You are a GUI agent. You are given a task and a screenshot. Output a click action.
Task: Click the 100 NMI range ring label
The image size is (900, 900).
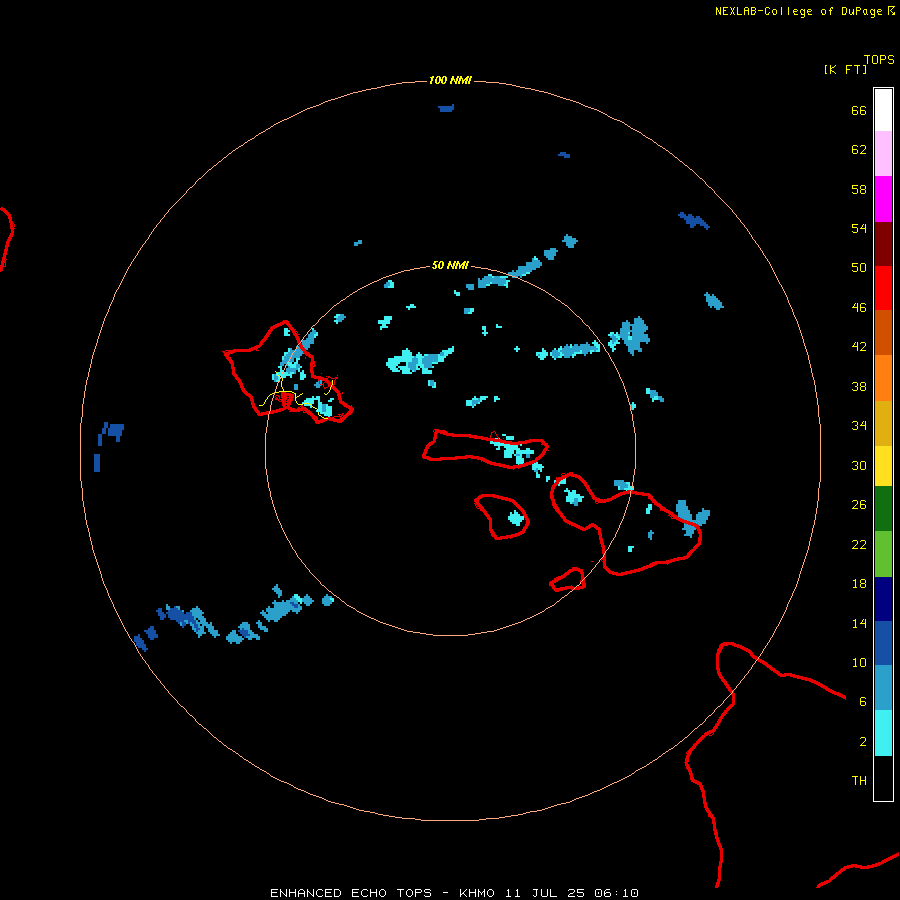tap(449, 80)
